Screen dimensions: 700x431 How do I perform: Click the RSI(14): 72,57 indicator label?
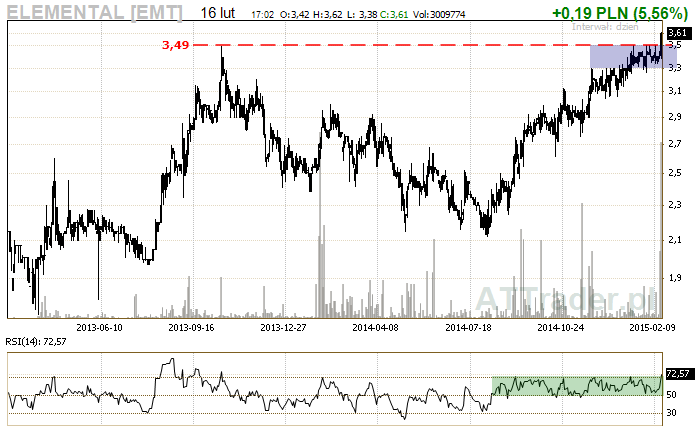36,342
